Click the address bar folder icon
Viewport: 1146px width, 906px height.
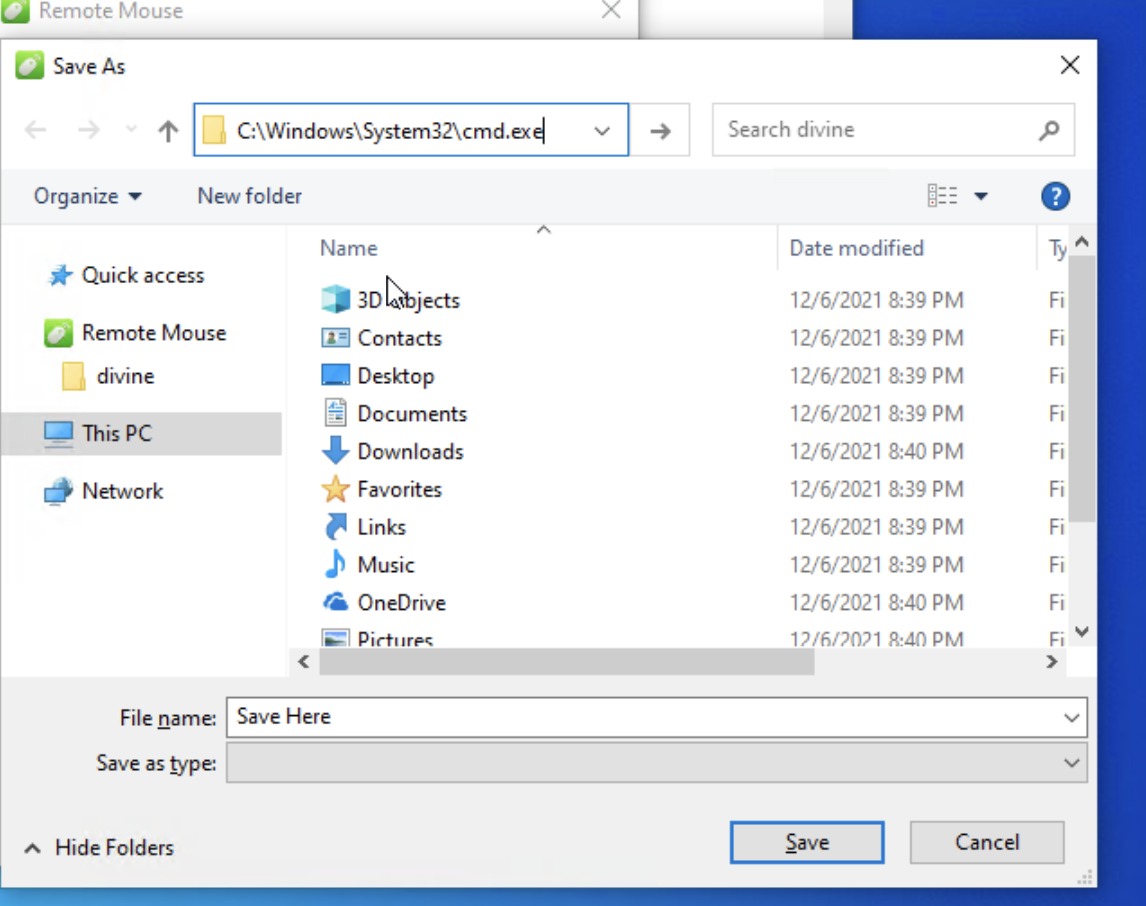(214, 130)
